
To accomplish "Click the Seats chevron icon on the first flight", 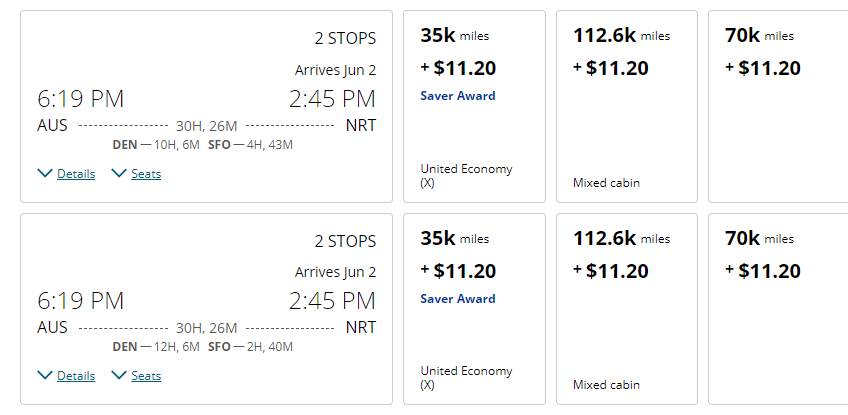I will pos(119,174).
